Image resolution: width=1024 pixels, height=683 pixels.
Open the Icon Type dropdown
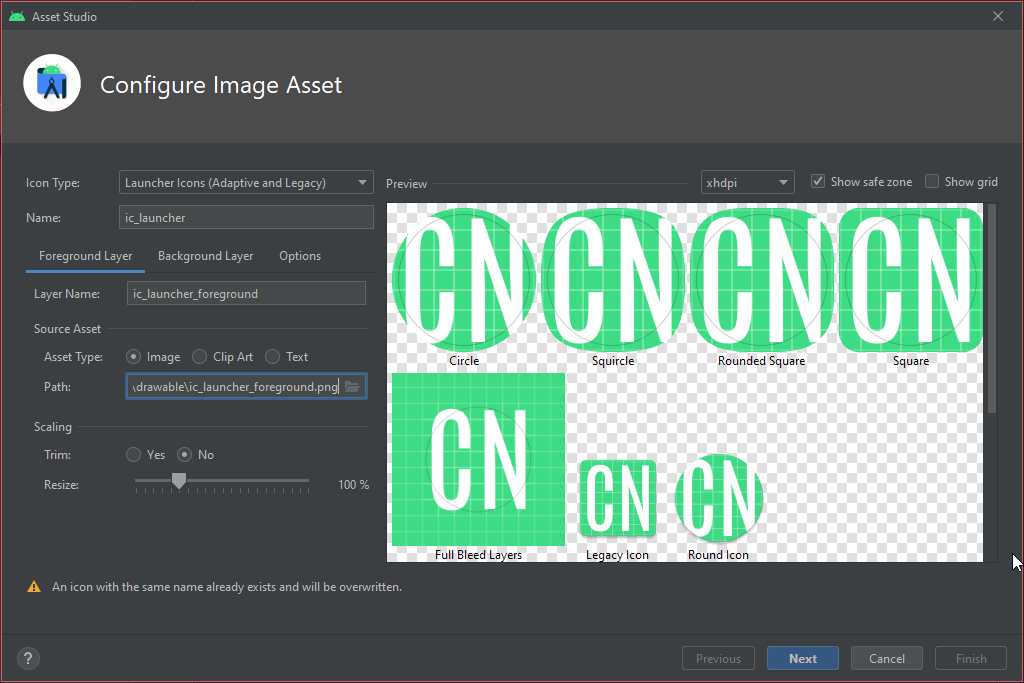click(x=246, y=182)
